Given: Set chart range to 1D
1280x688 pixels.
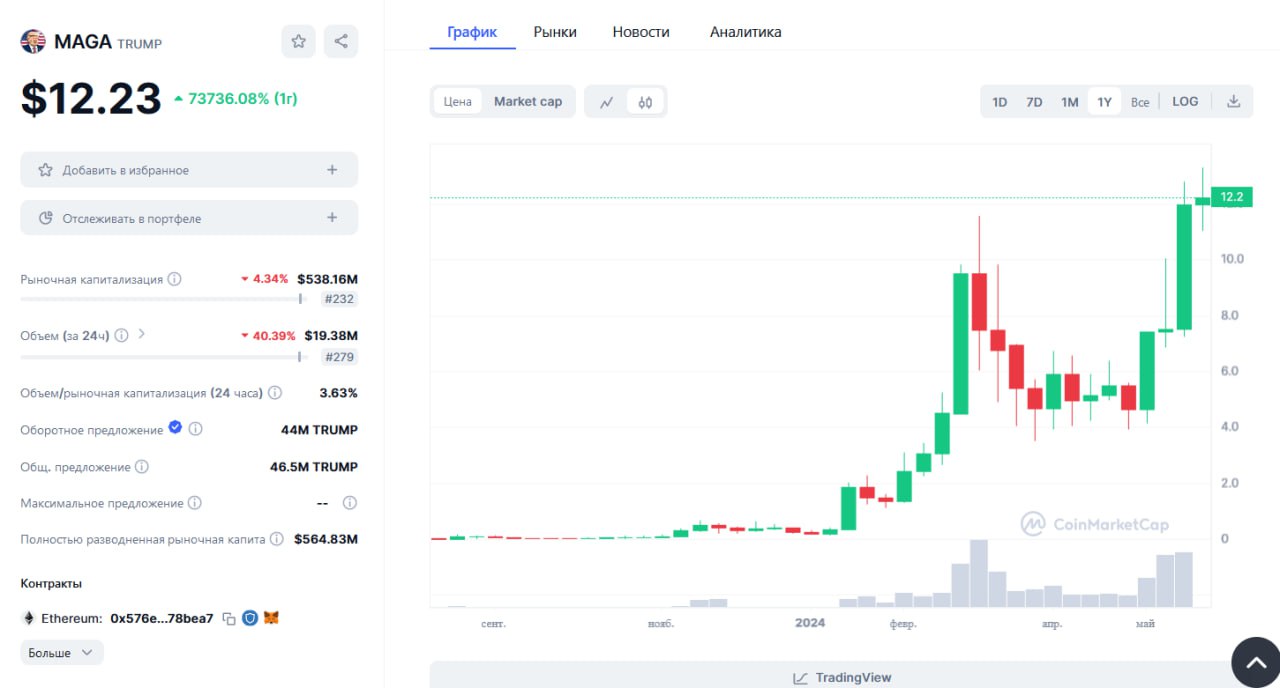Looking at the screenshot, I should click(x=1000, y=102).
